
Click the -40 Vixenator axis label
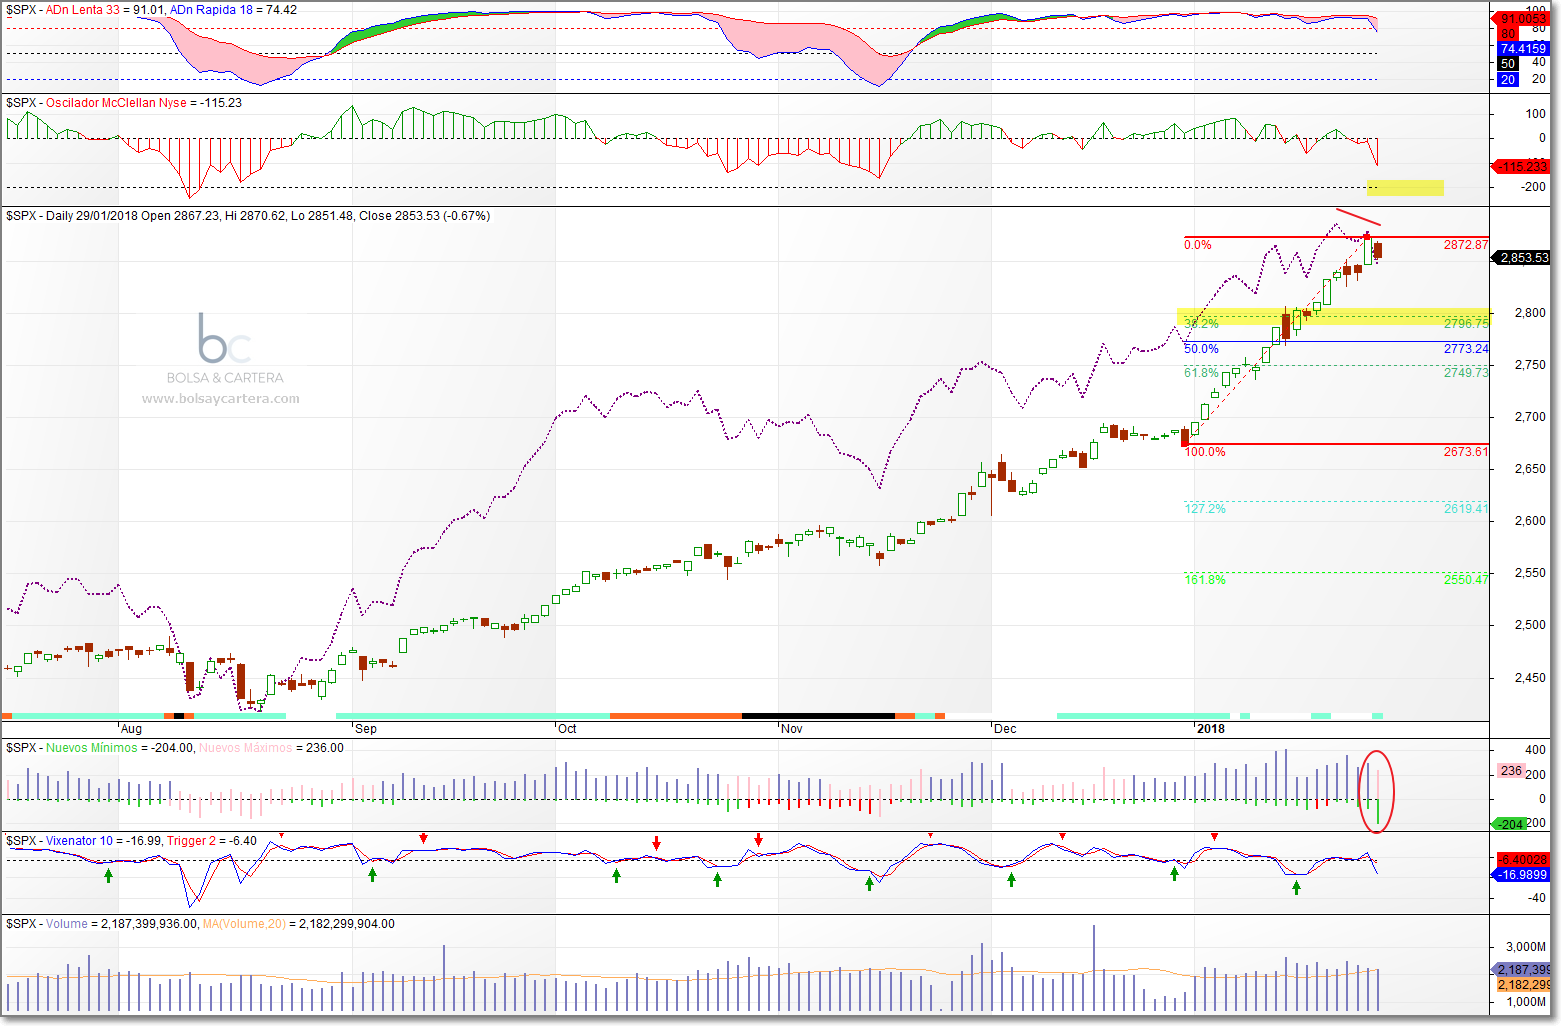pos(1536,898)
